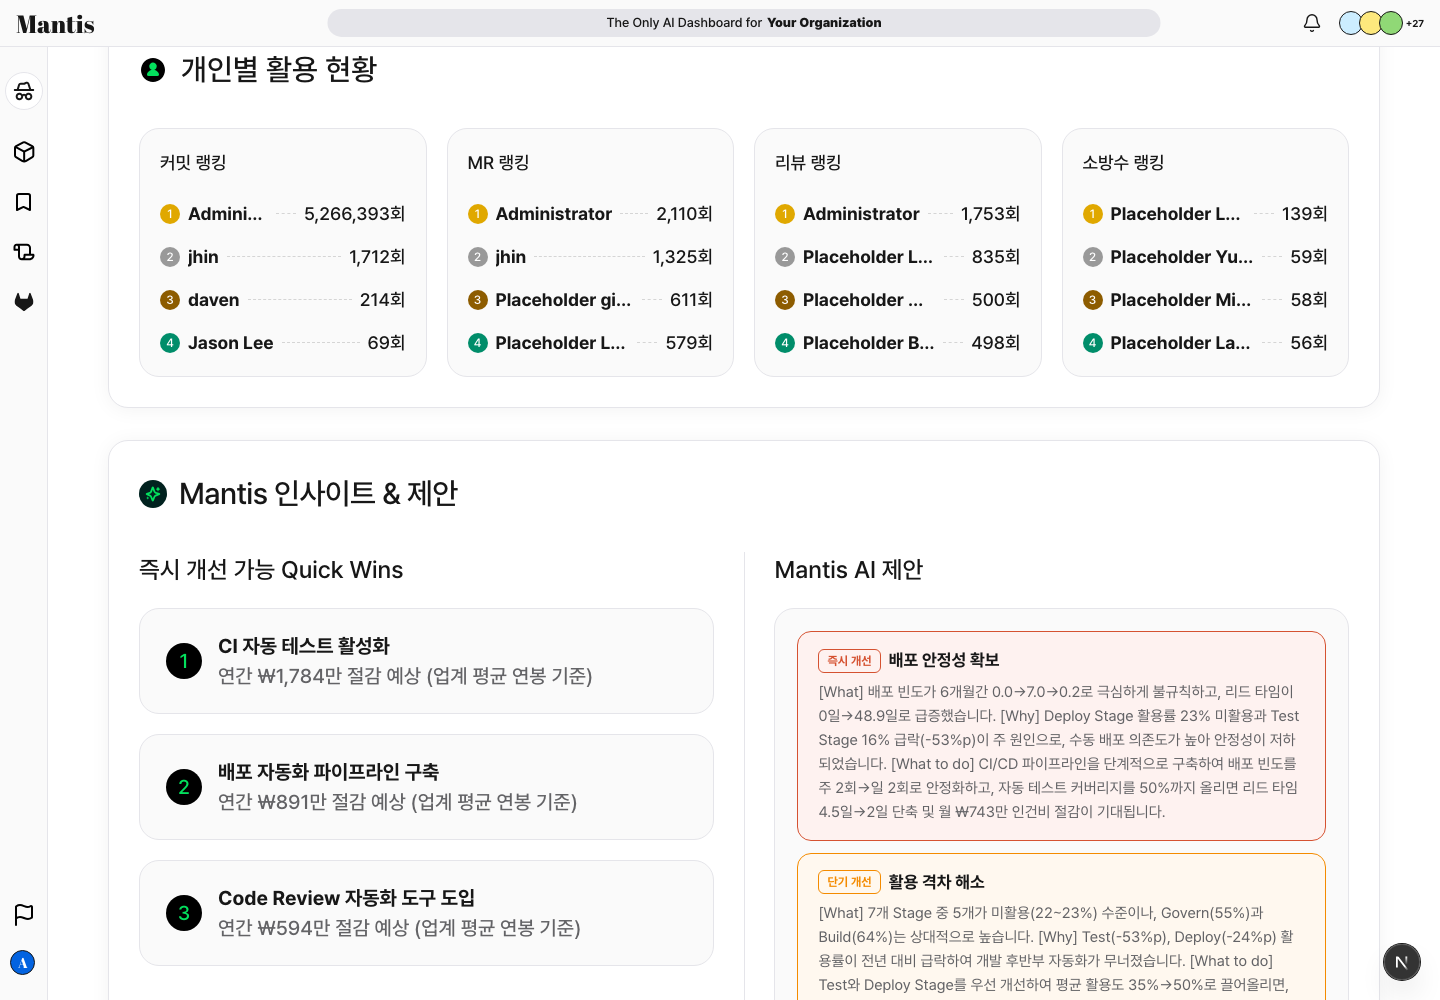Viewport: 1440px width, 1000px height.
Task: Select the MR 랭킹 row with 579회
Action: point(590,343)
